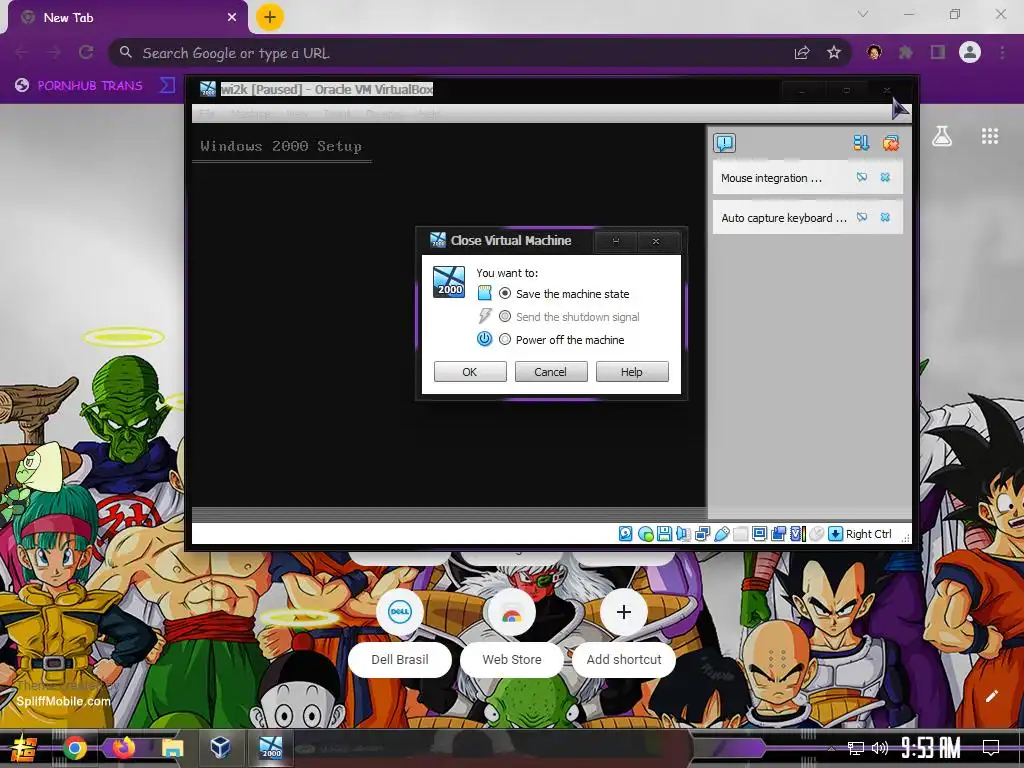Go forward in Chrome
This screenshot has height=768, width=1024.
(54, 52)
